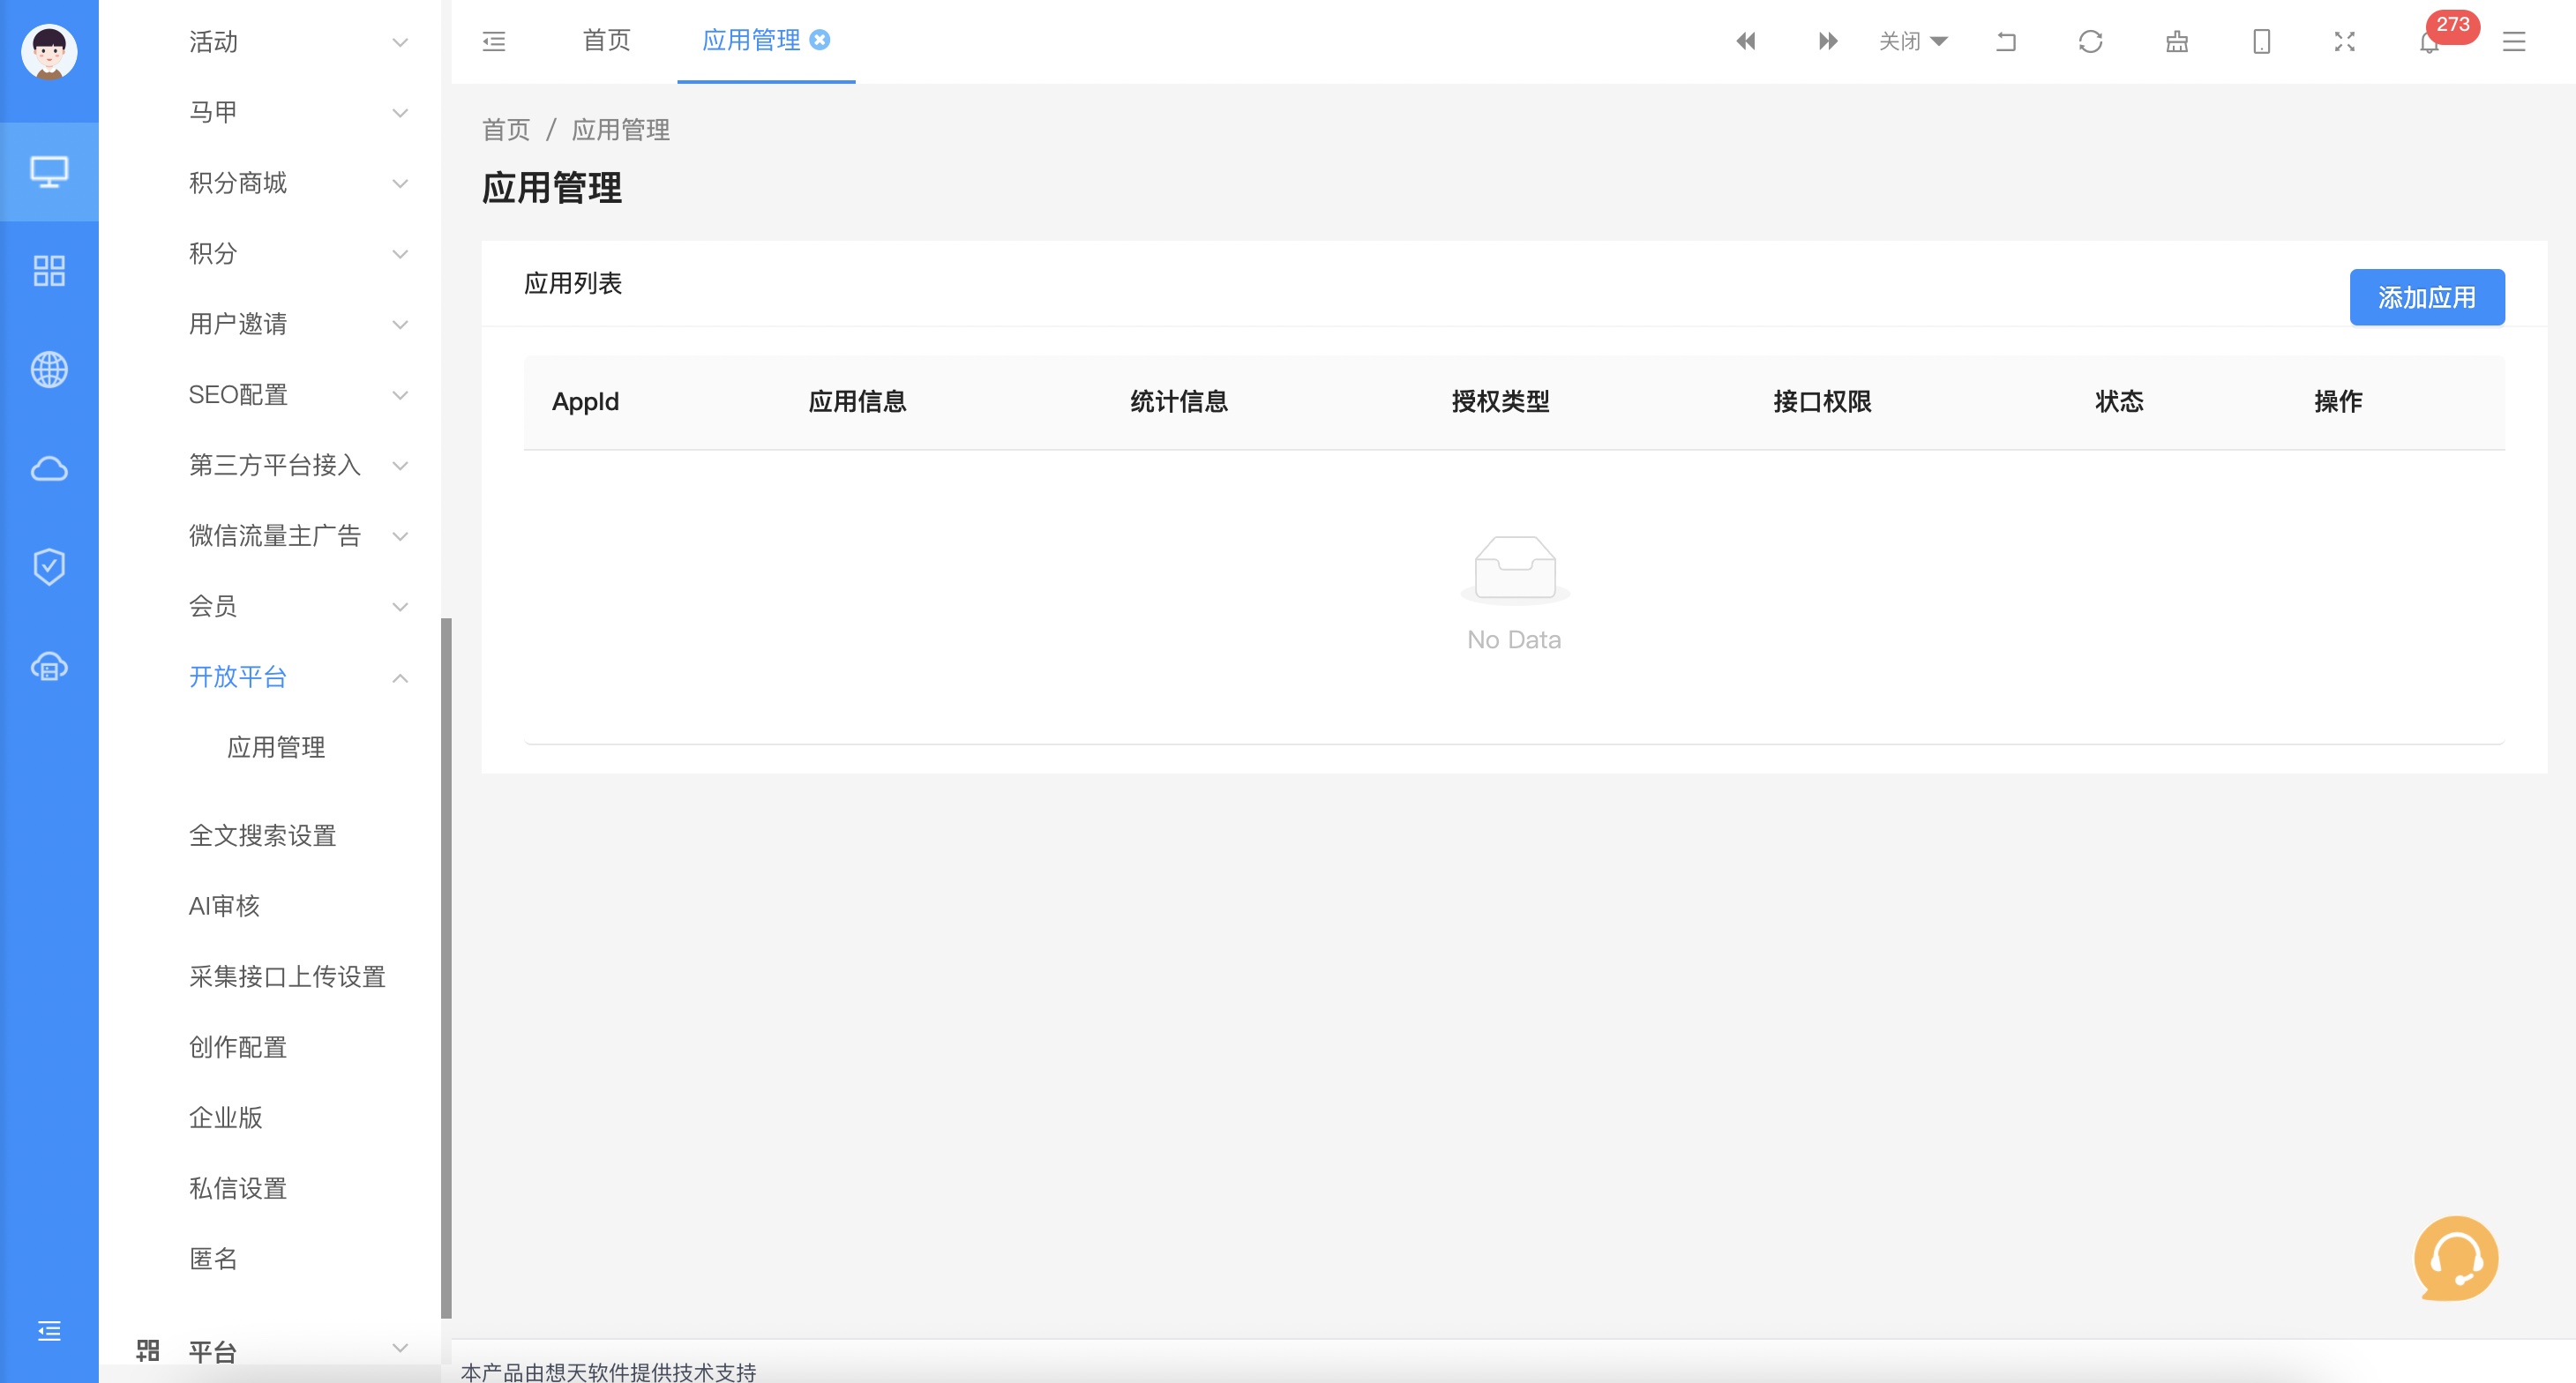This screenshot has height=1383, width=2576.
Task: Toggle sidebar with the menu fold icon
Action: [494, 41]
